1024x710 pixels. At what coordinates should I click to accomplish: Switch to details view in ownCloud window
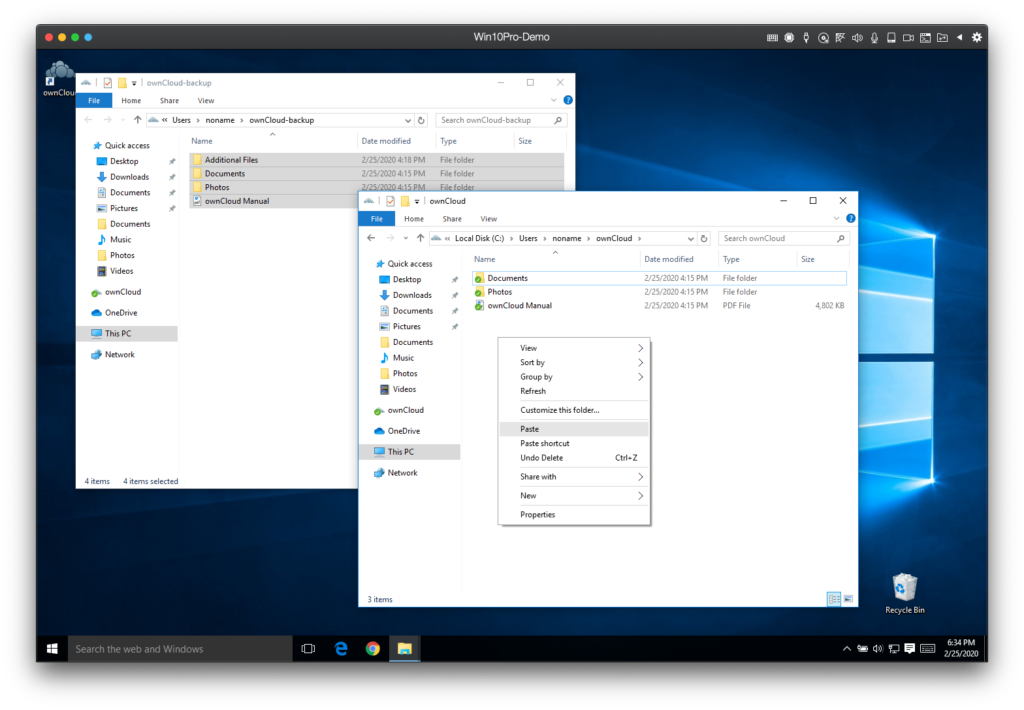[833, 598]
